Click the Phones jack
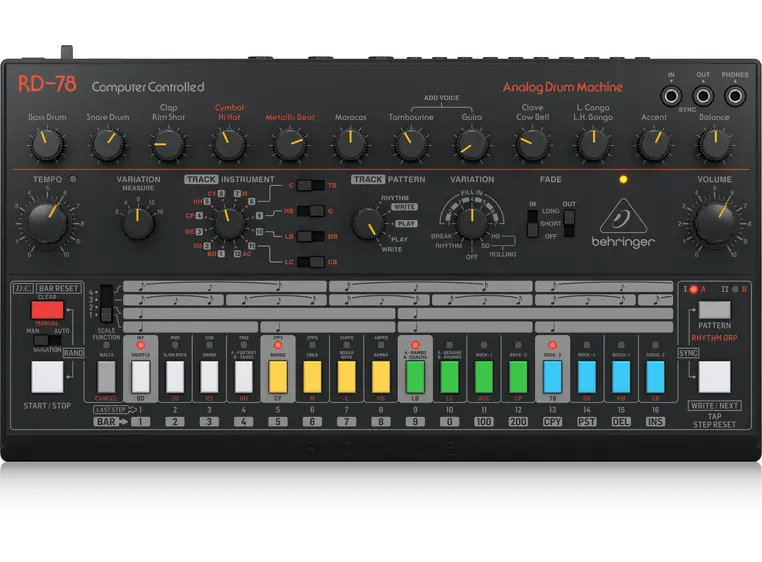 pyautogui.click(x=735, y=96)
